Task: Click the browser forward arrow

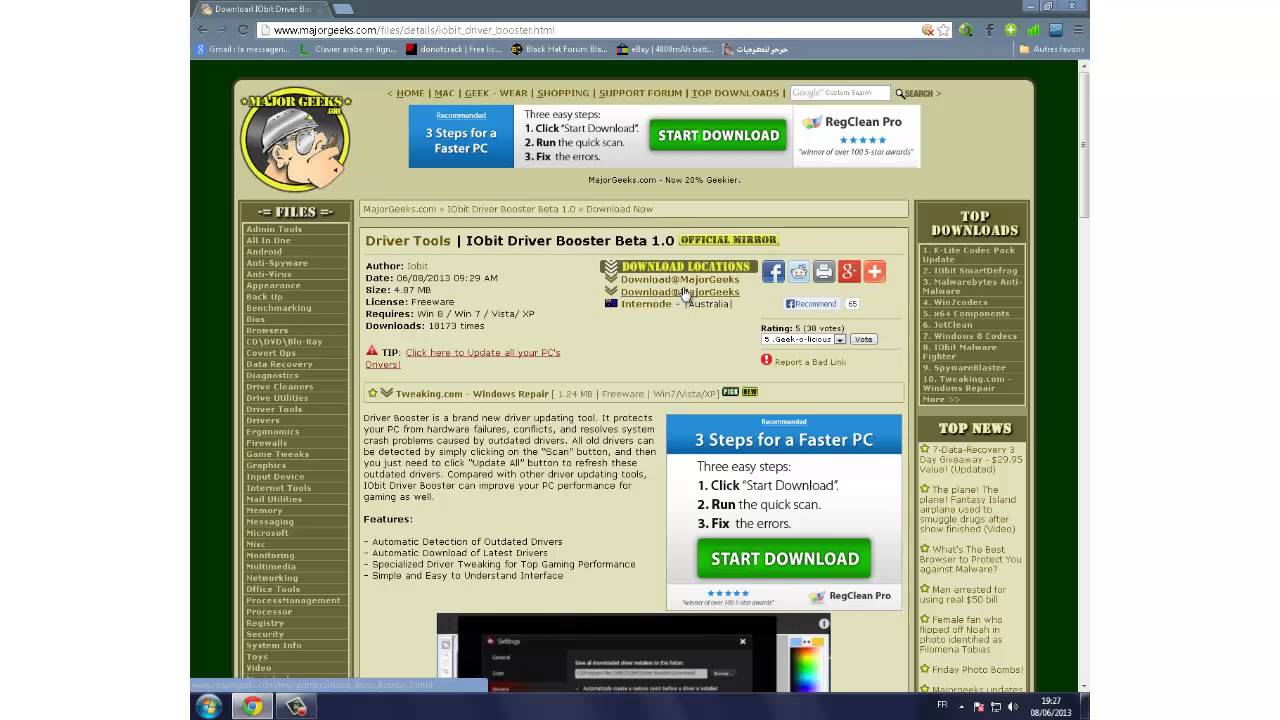Action: tap(223, 30)
